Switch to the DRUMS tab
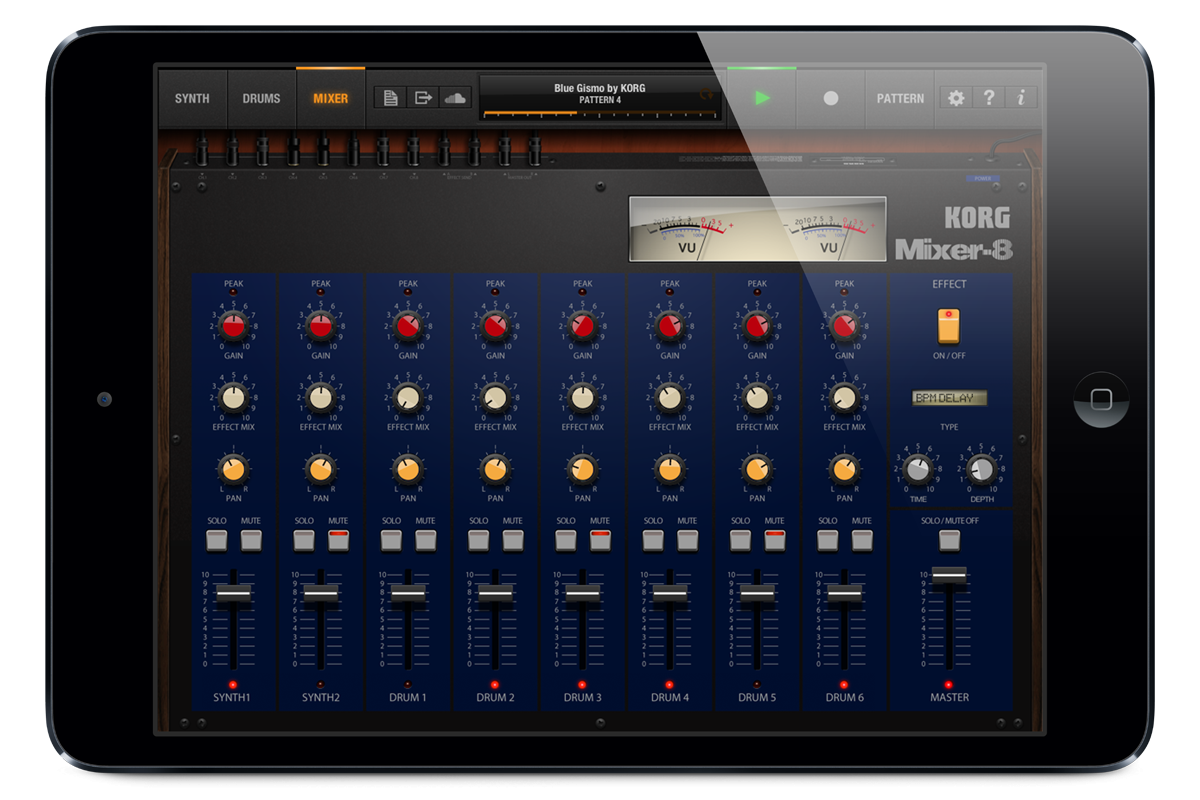 pos(261,98)
